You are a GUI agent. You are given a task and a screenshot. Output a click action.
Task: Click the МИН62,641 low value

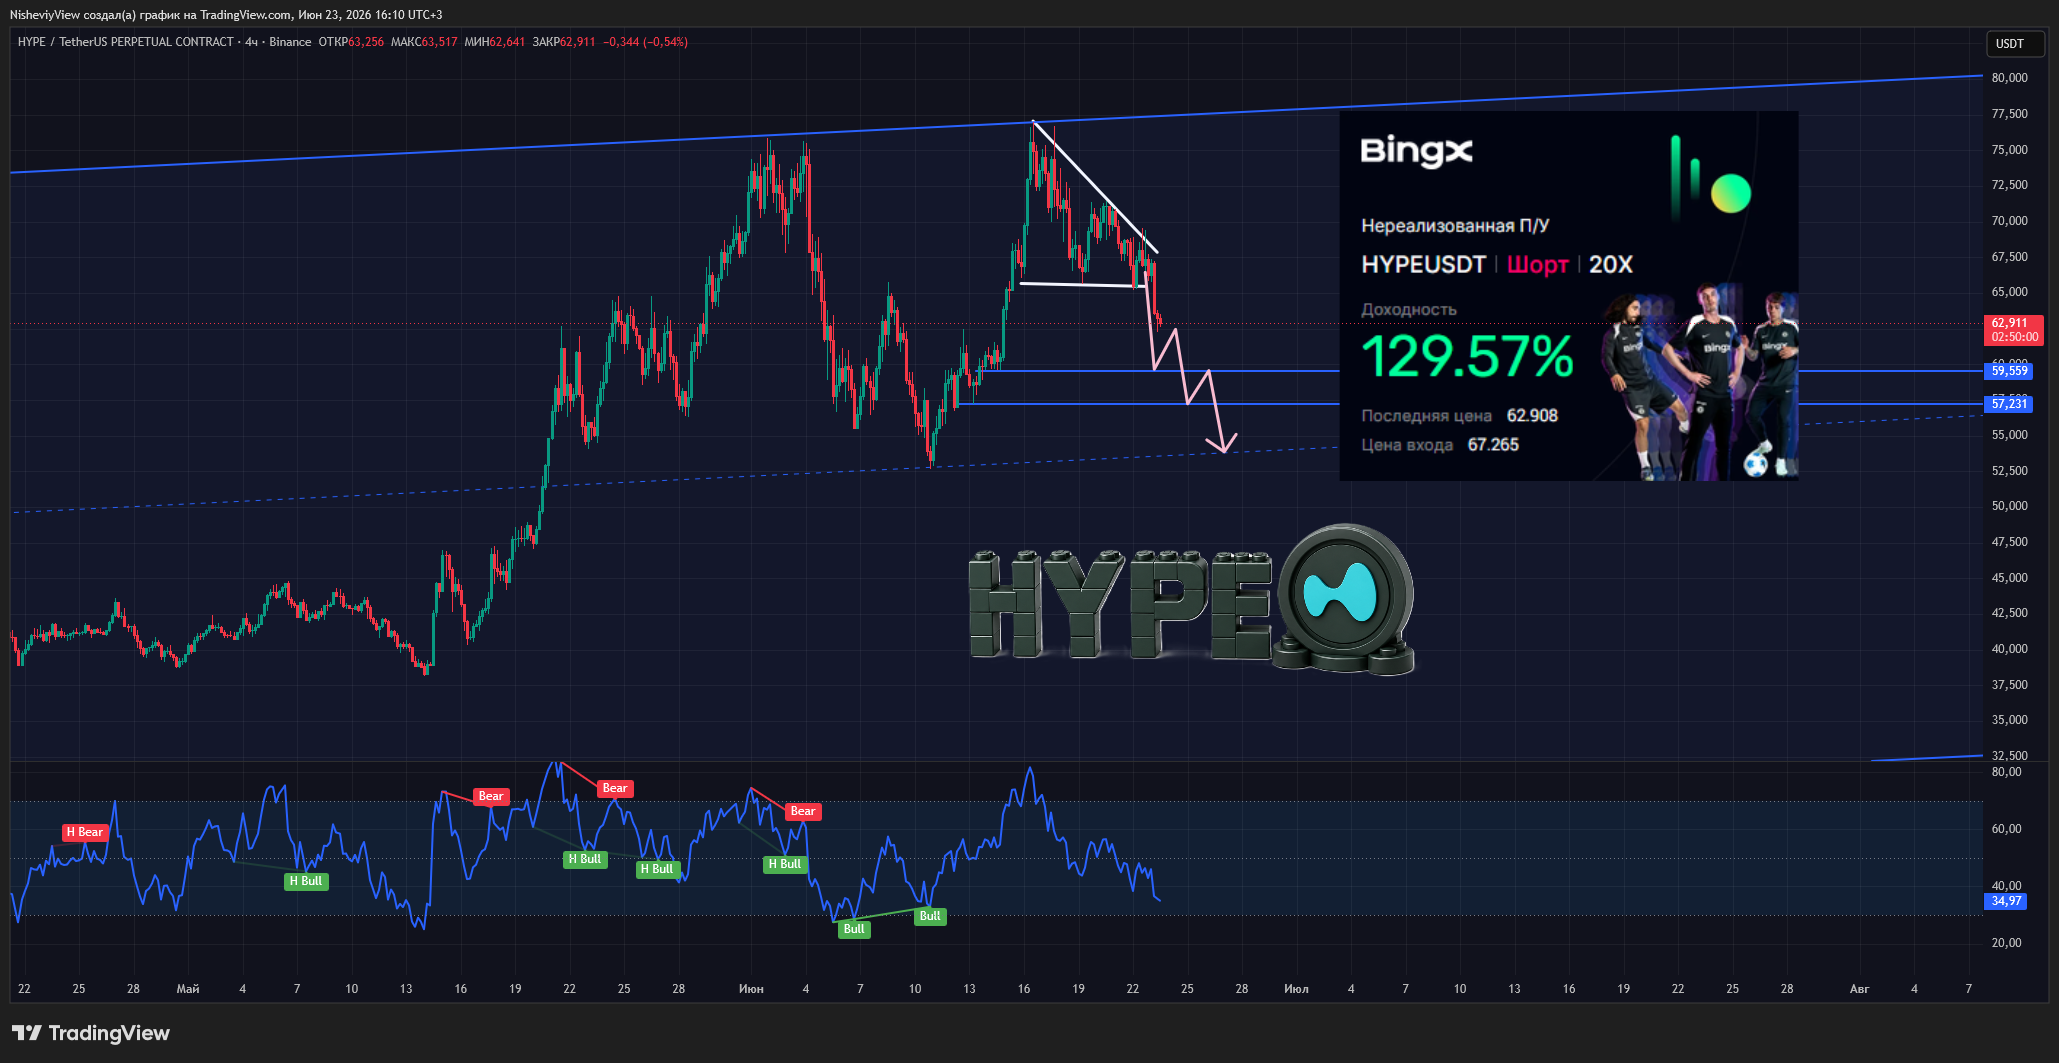495,42
